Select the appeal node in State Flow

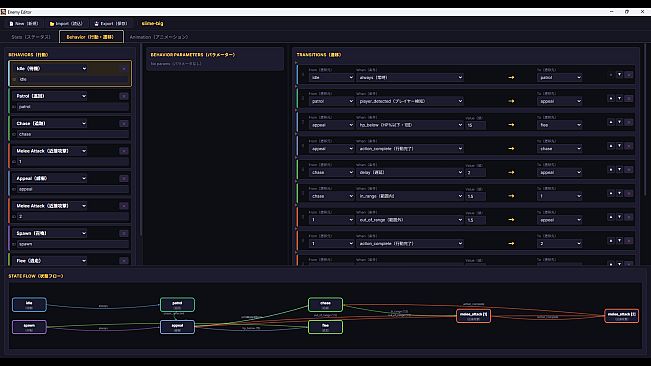(x=177, y=327)
